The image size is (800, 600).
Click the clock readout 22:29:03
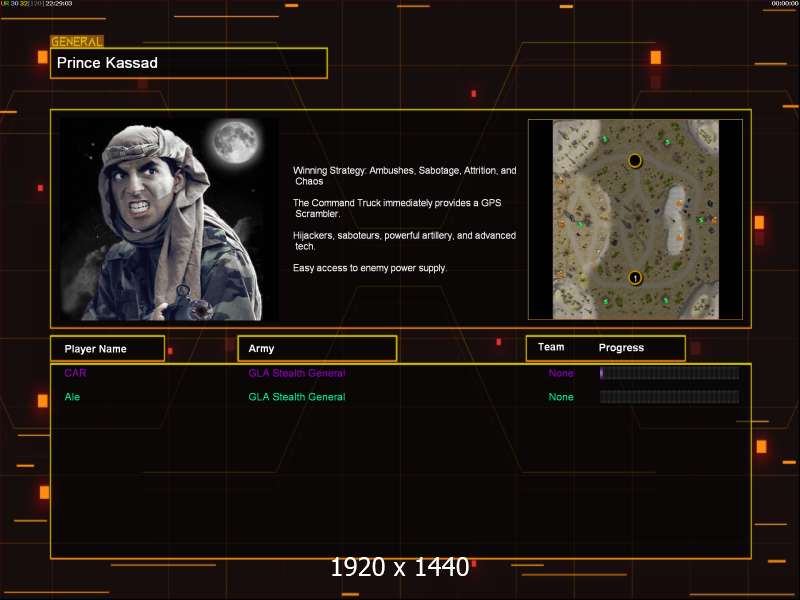[x=59, y=4]
